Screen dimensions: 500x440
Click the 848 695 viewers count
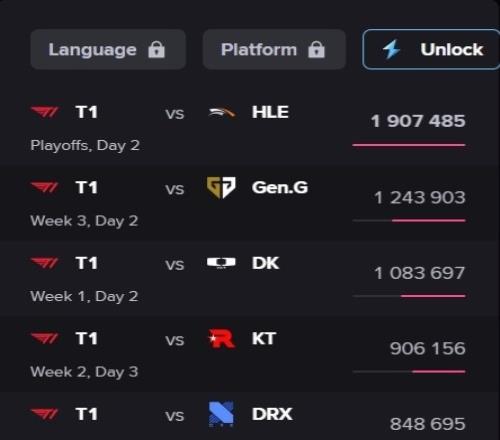[x=427, y=424]
